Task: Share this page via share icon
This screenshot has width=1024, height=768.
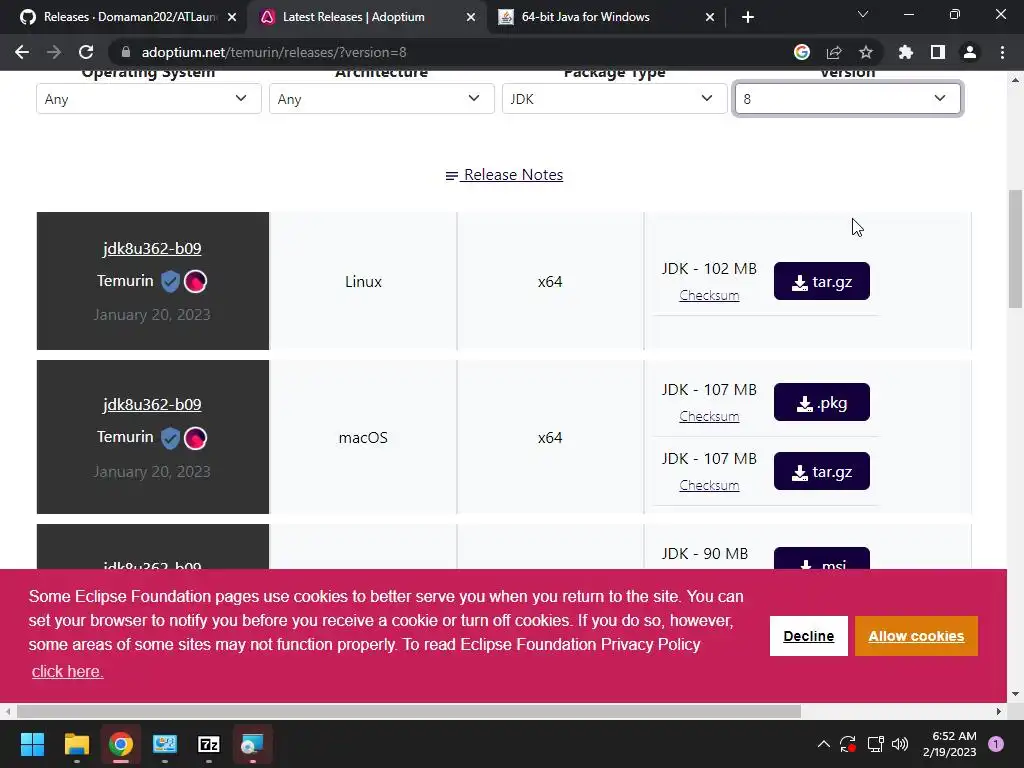Action: coord(834,52)
